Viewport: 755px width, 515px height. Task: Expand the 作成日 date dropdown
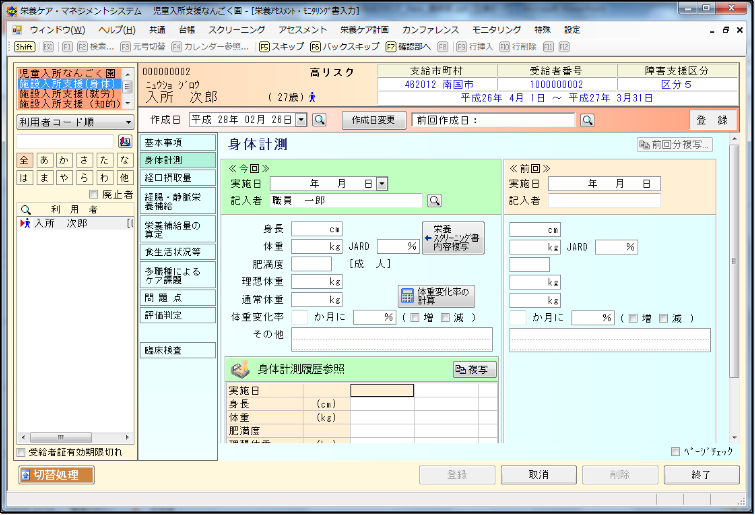click(302, 120)
